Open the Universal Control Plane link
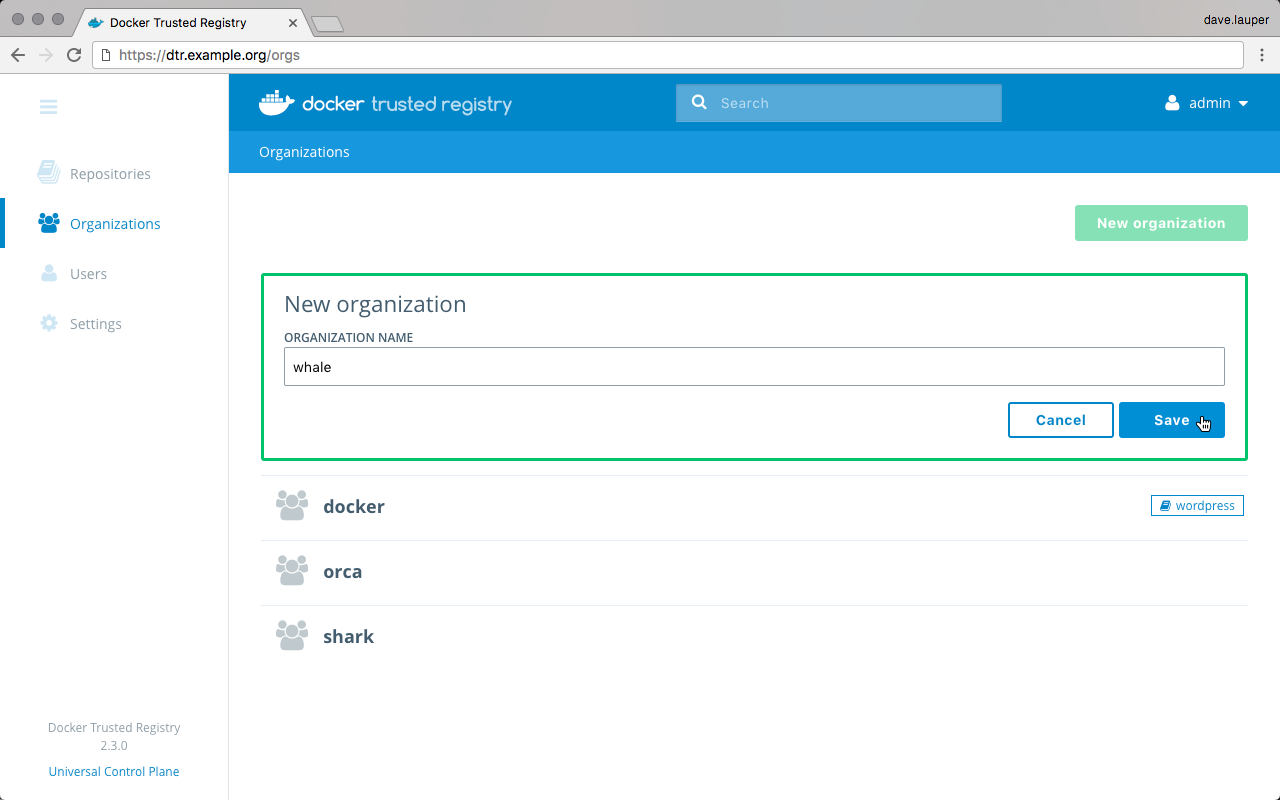This screenshot has width=1280, height=800. (114, 771)
